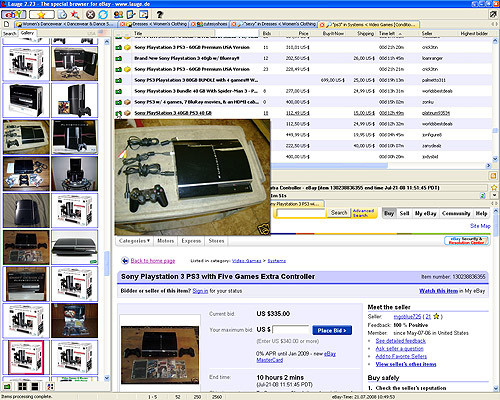
Task: Open the favorites star button
Action: pyautogui.click(x=41, y=15)
